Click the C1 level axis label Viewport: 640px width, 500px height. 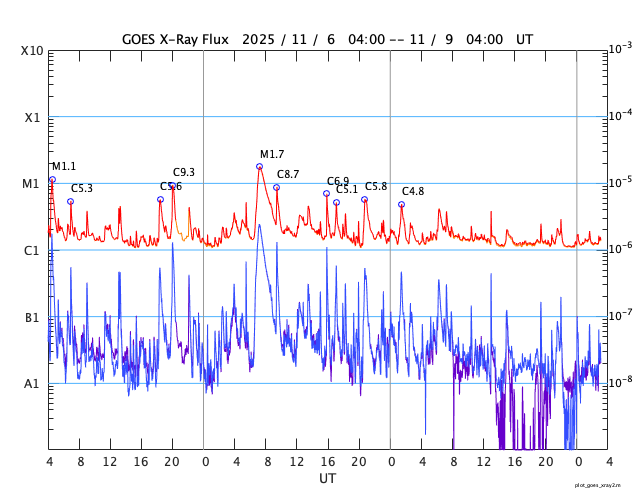click(32, 250)
